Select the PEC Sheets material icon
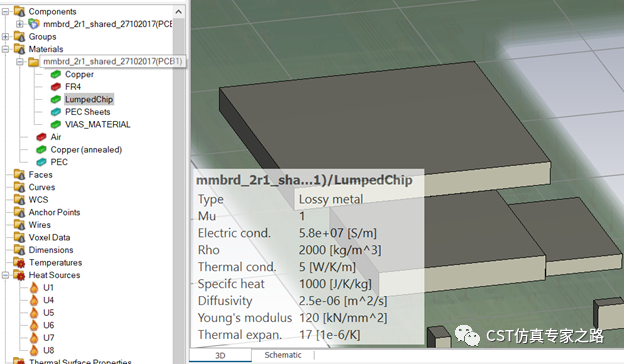Viewport: 624px width, 364px height. tap(56, 112)
